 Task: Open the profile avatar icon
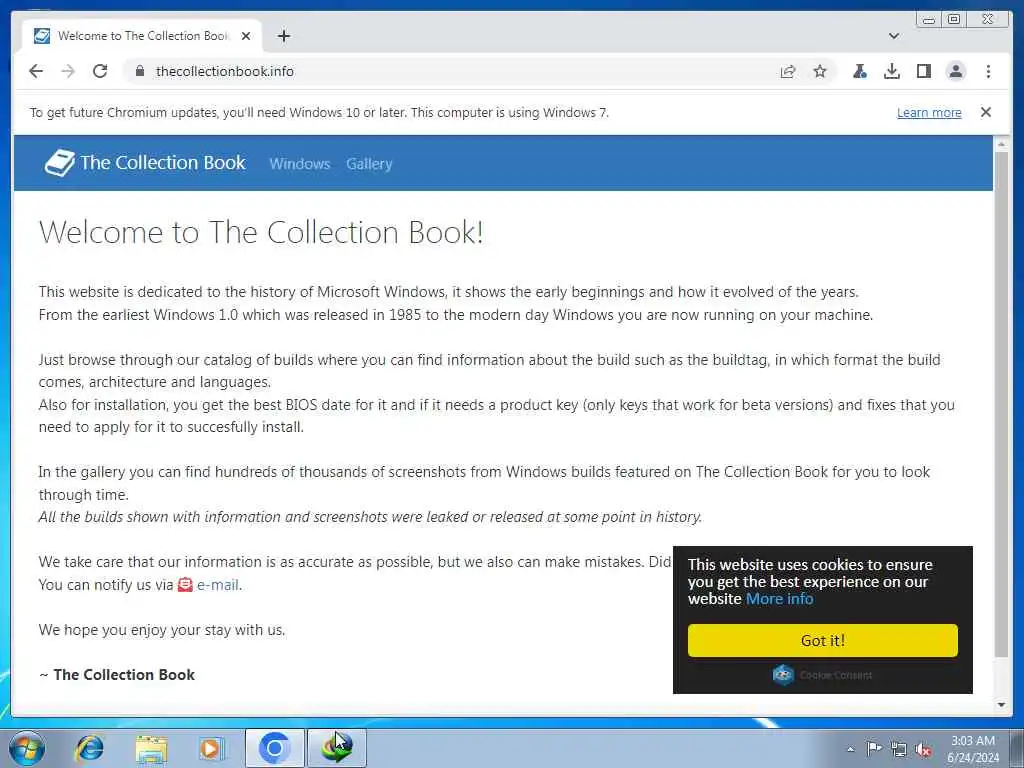point(955,71)
